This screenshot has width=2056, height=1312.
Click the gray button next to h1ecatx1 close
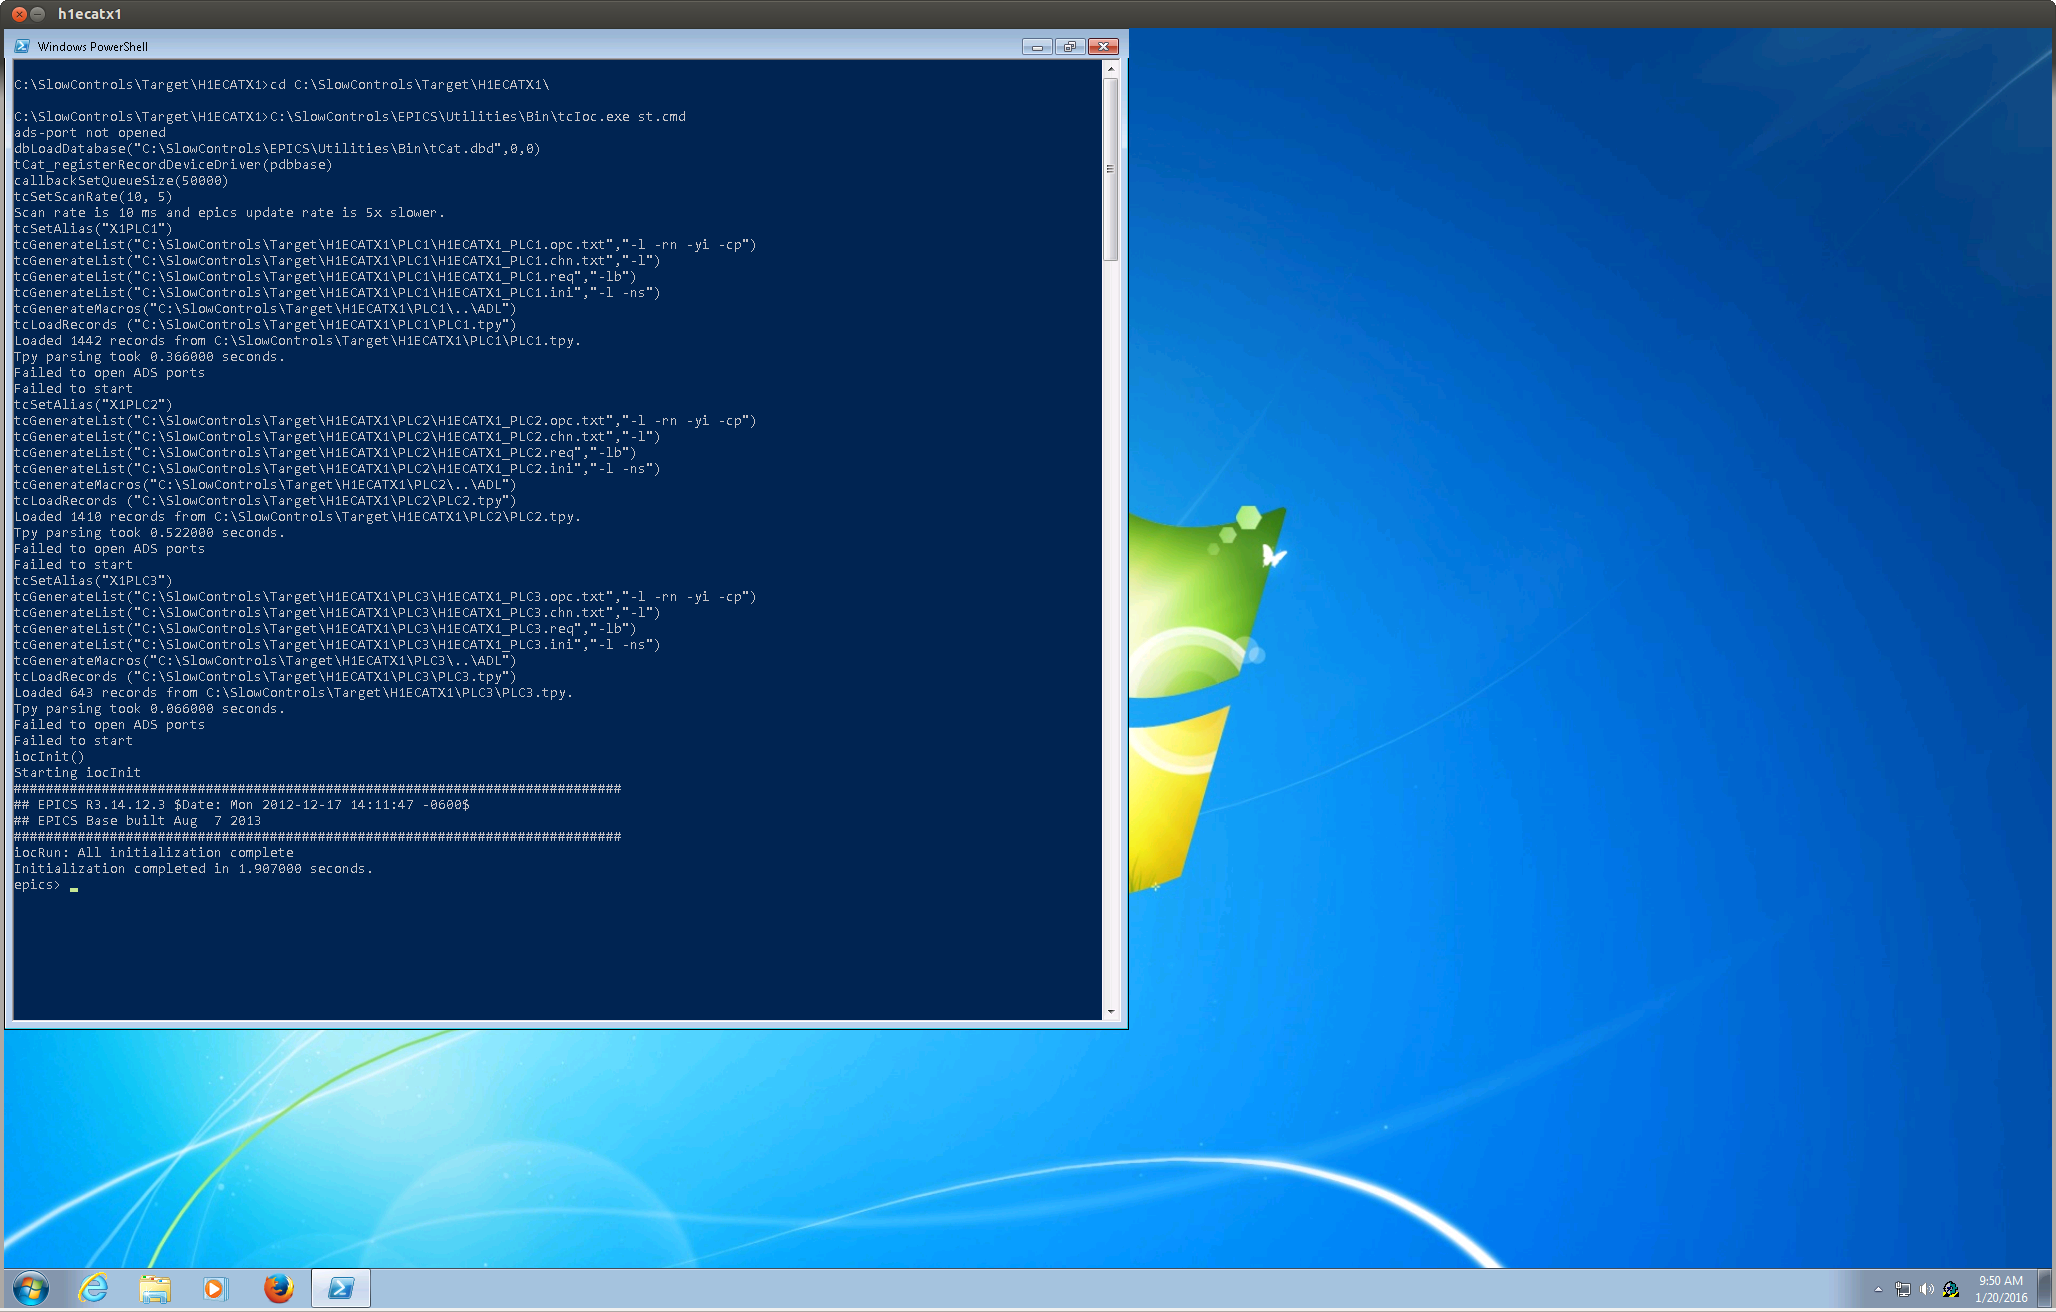(x=38, y=14)
